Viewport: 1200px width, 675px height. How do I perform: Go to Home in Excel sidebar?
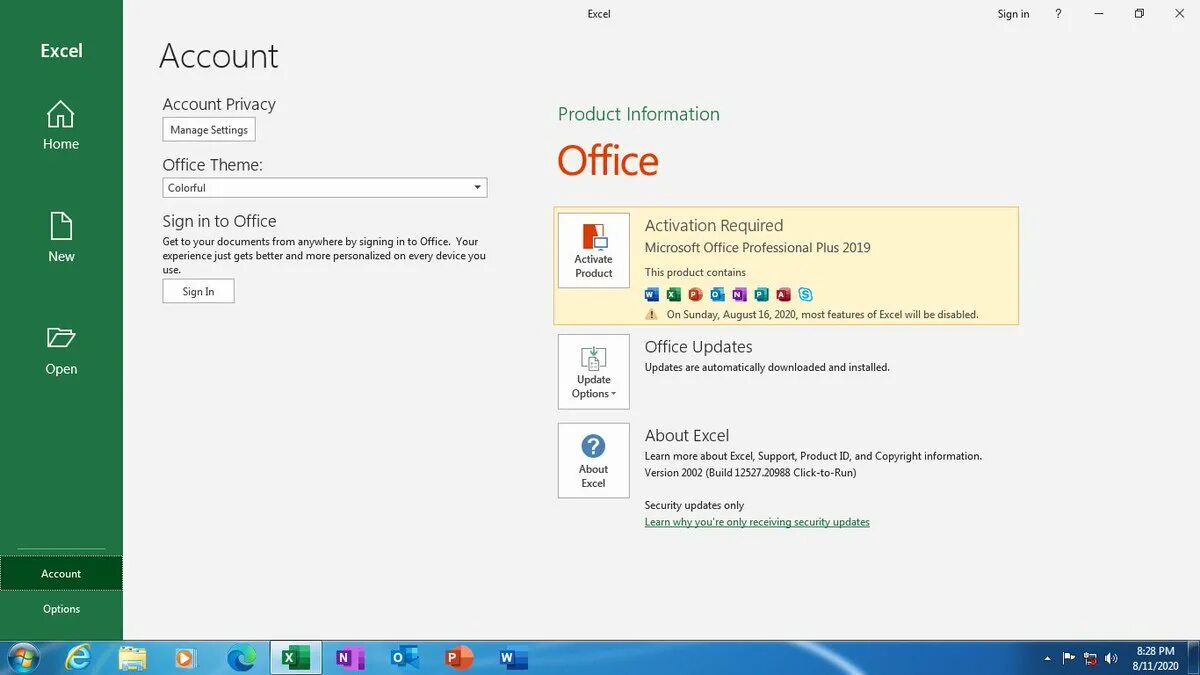(x=60, y=126)
